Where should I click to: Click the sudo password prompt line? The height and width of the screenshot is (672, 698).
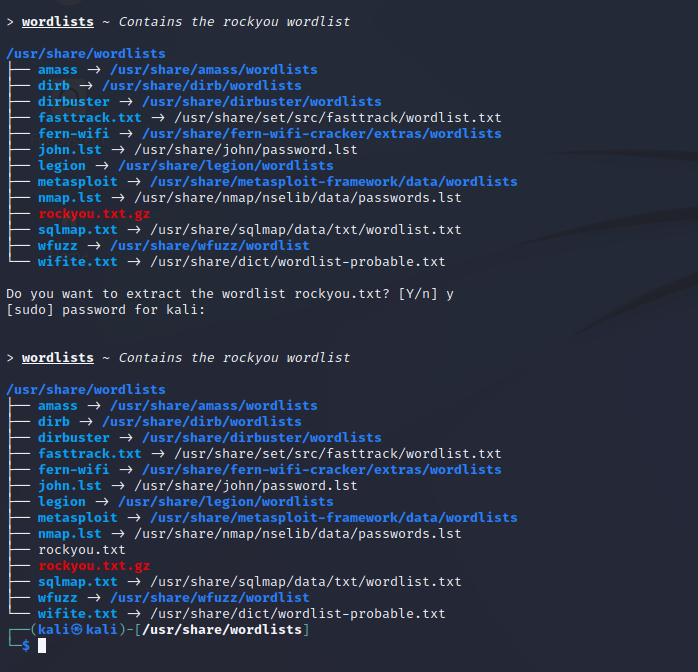point(106,310)
